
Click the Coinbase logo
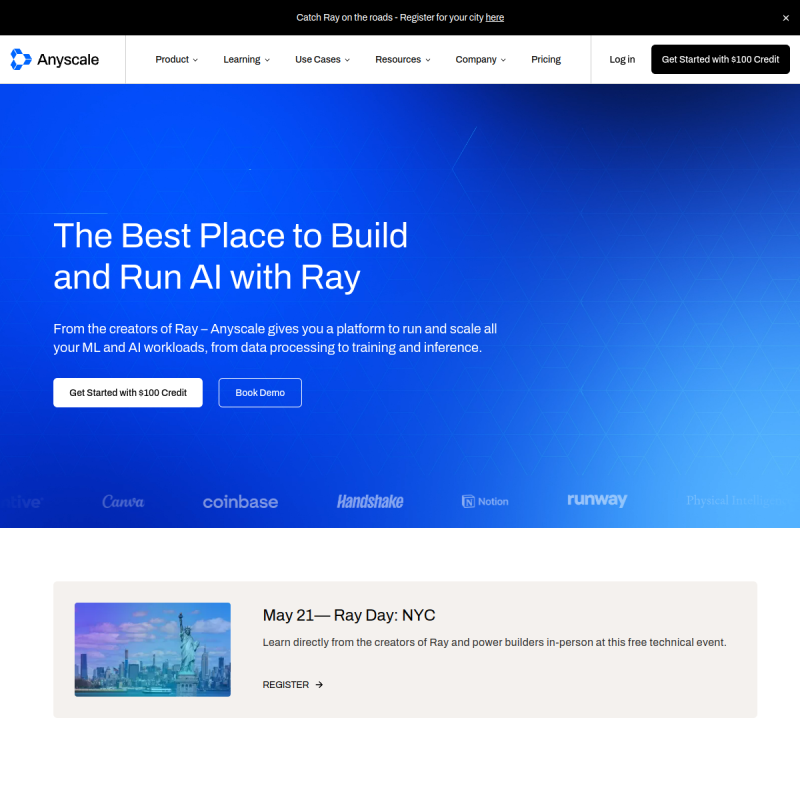(240, 501)
